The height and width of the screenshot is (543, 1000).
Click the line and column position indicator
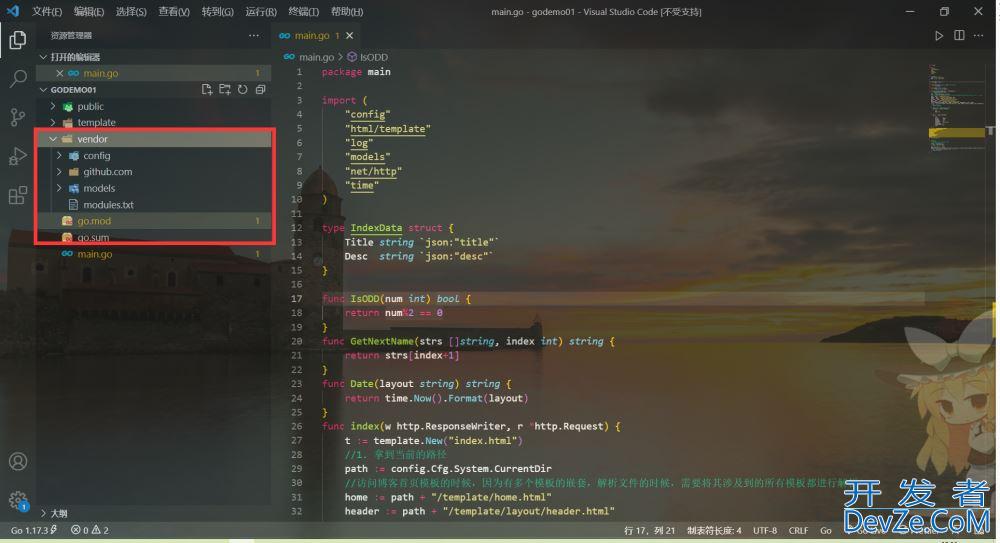649,530
